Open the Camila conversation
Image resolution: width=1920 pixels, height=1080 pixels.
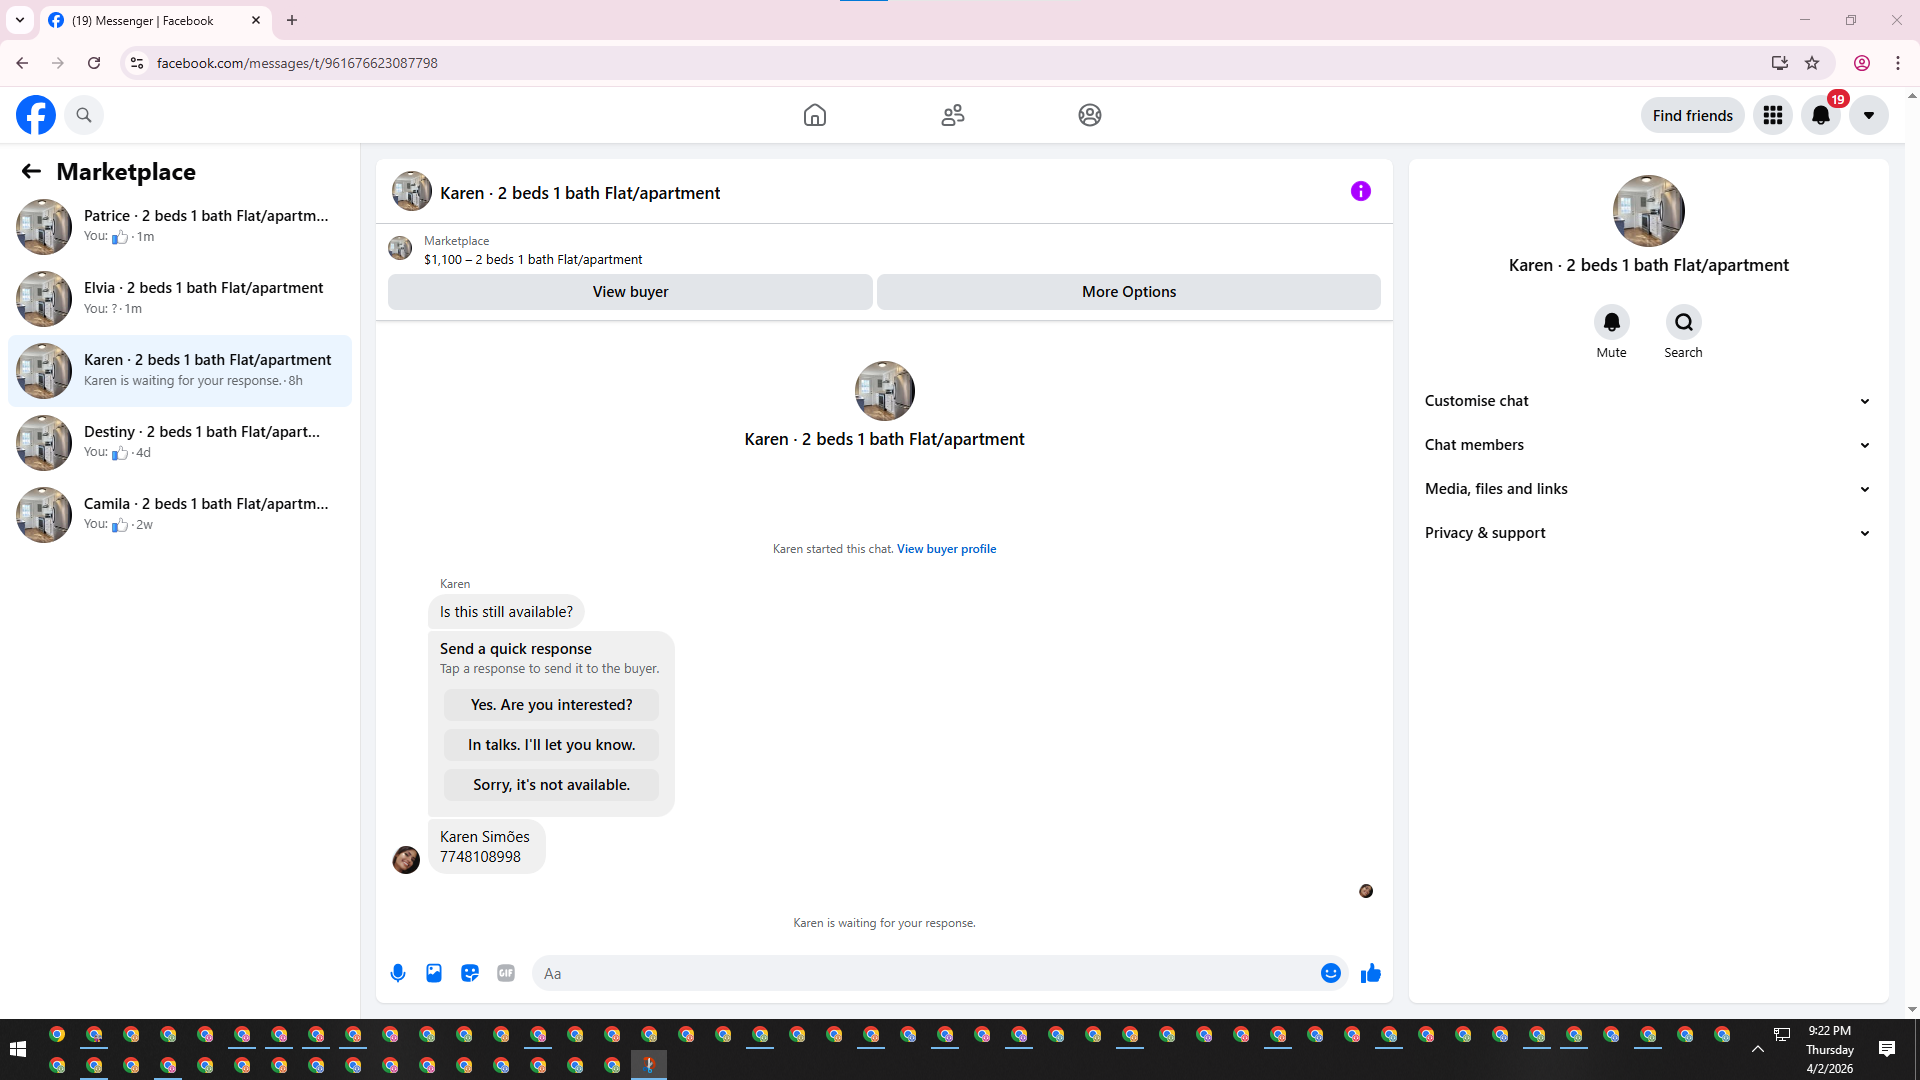[180, 514]
